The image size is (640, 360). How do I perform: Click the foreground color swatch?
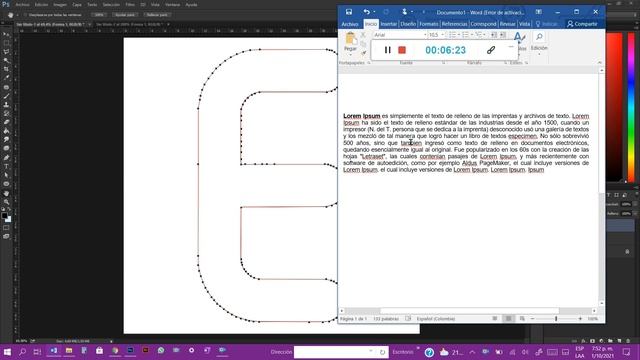click(x=4, y=215)
